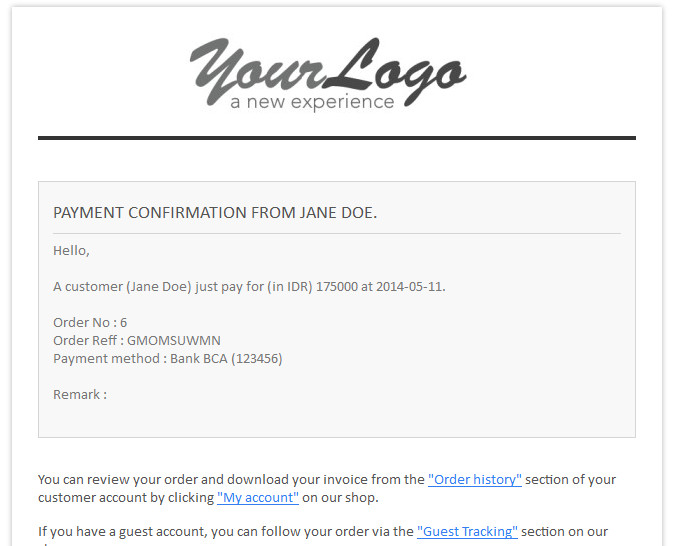This screenshot has width=675, height=546.
Task: Open the "My account" link
Action: [x=257, y=497]
